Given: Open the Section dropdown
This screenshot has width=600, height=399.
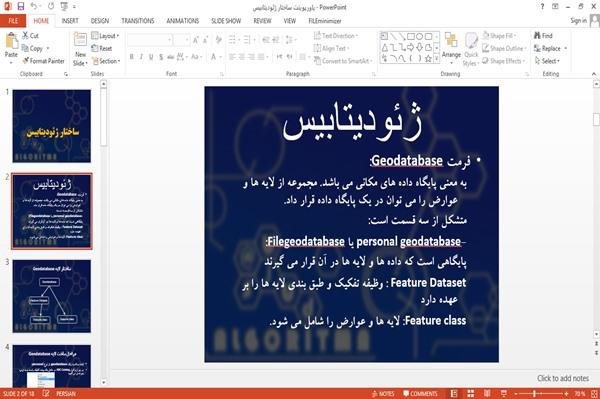Looking at the screenshot, I should [106, 61].
